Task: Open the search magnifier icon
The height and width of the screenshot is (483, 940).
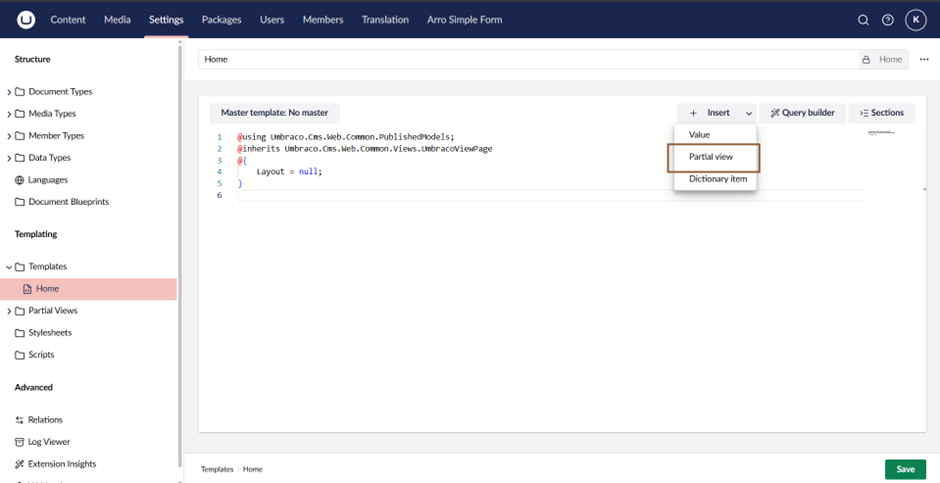Action: pos(863,20)
